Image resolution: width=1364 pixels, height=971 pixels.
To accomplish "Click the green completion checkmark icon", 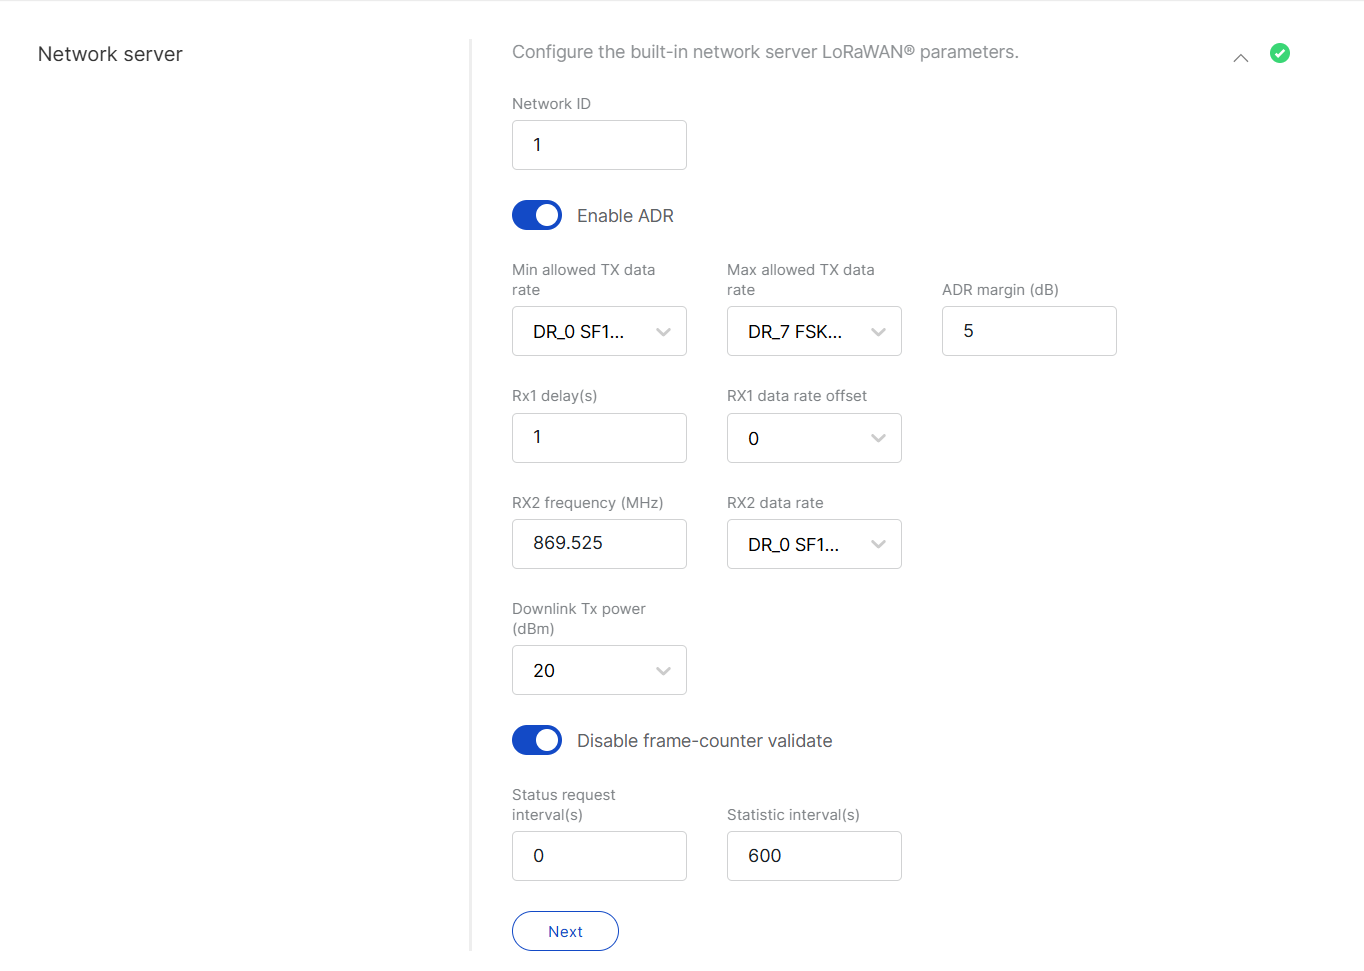I will pos(1280,53).
